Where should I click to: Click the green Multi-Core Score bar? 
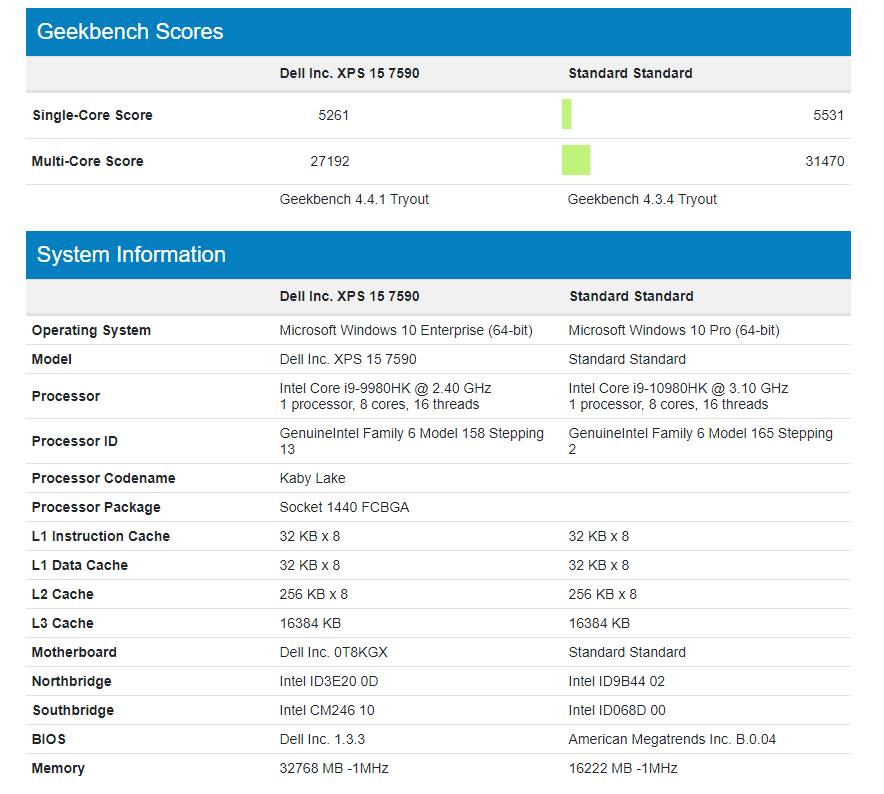(576, 161)
